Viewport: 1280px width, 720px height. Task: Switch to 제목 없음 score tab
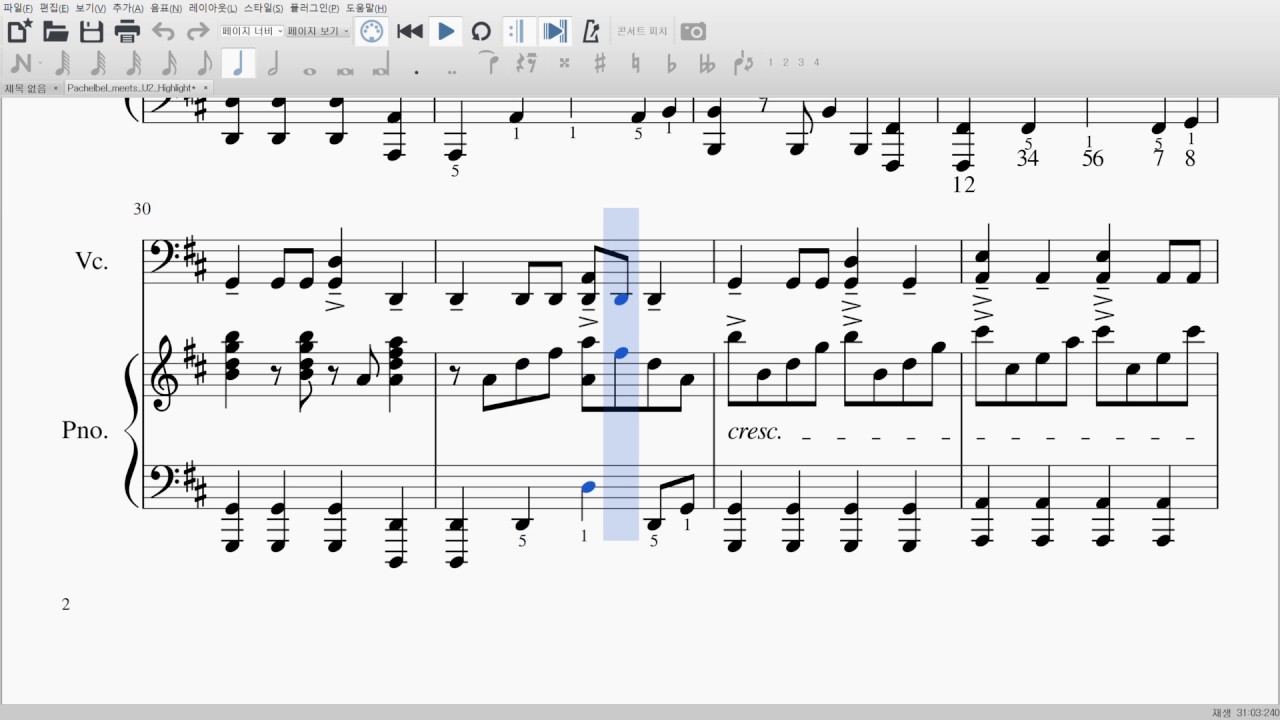click(x=26, y=88)
